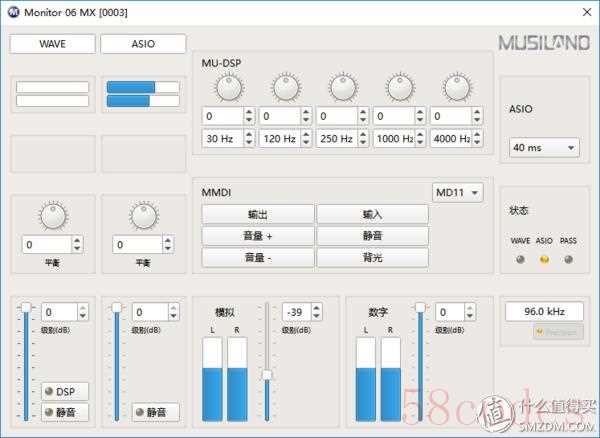The width and height of the screenshot is (600, 438).
Task: Click the WAVE channel level fader handle
Action: 26,308
